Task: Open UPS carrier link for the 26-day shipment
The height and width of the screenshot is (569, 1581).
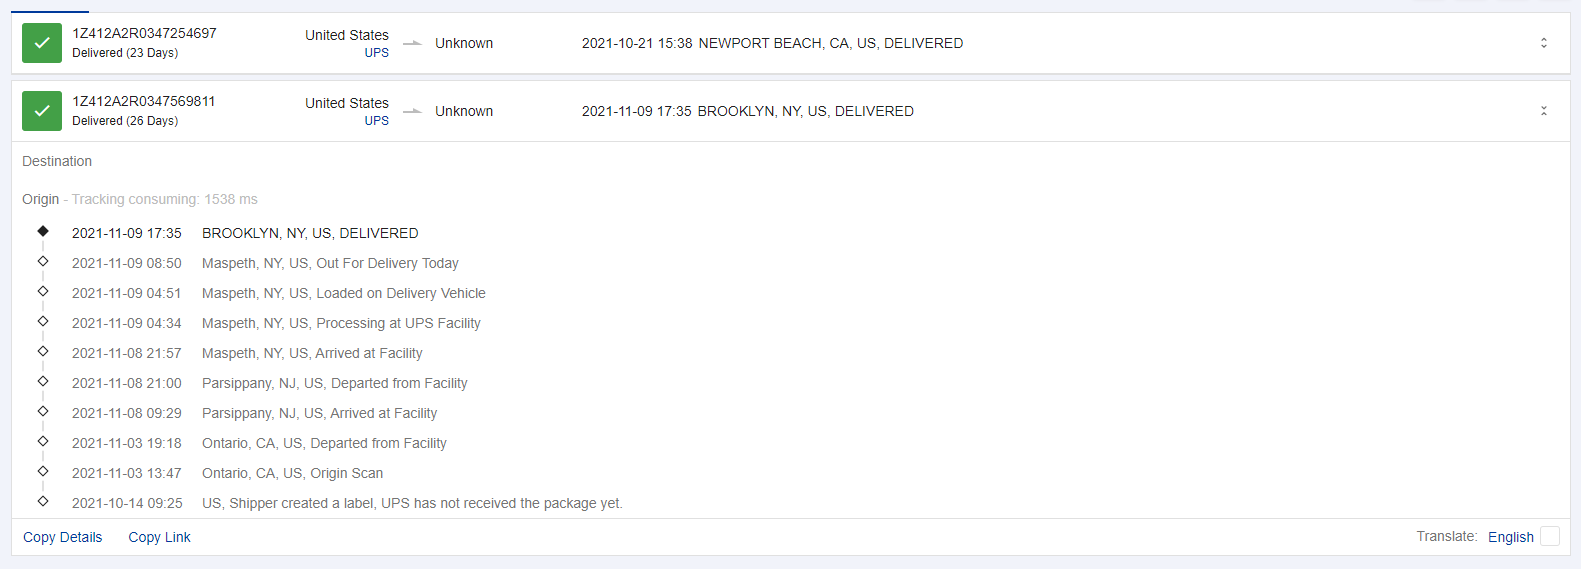Action: coord(376,121)
